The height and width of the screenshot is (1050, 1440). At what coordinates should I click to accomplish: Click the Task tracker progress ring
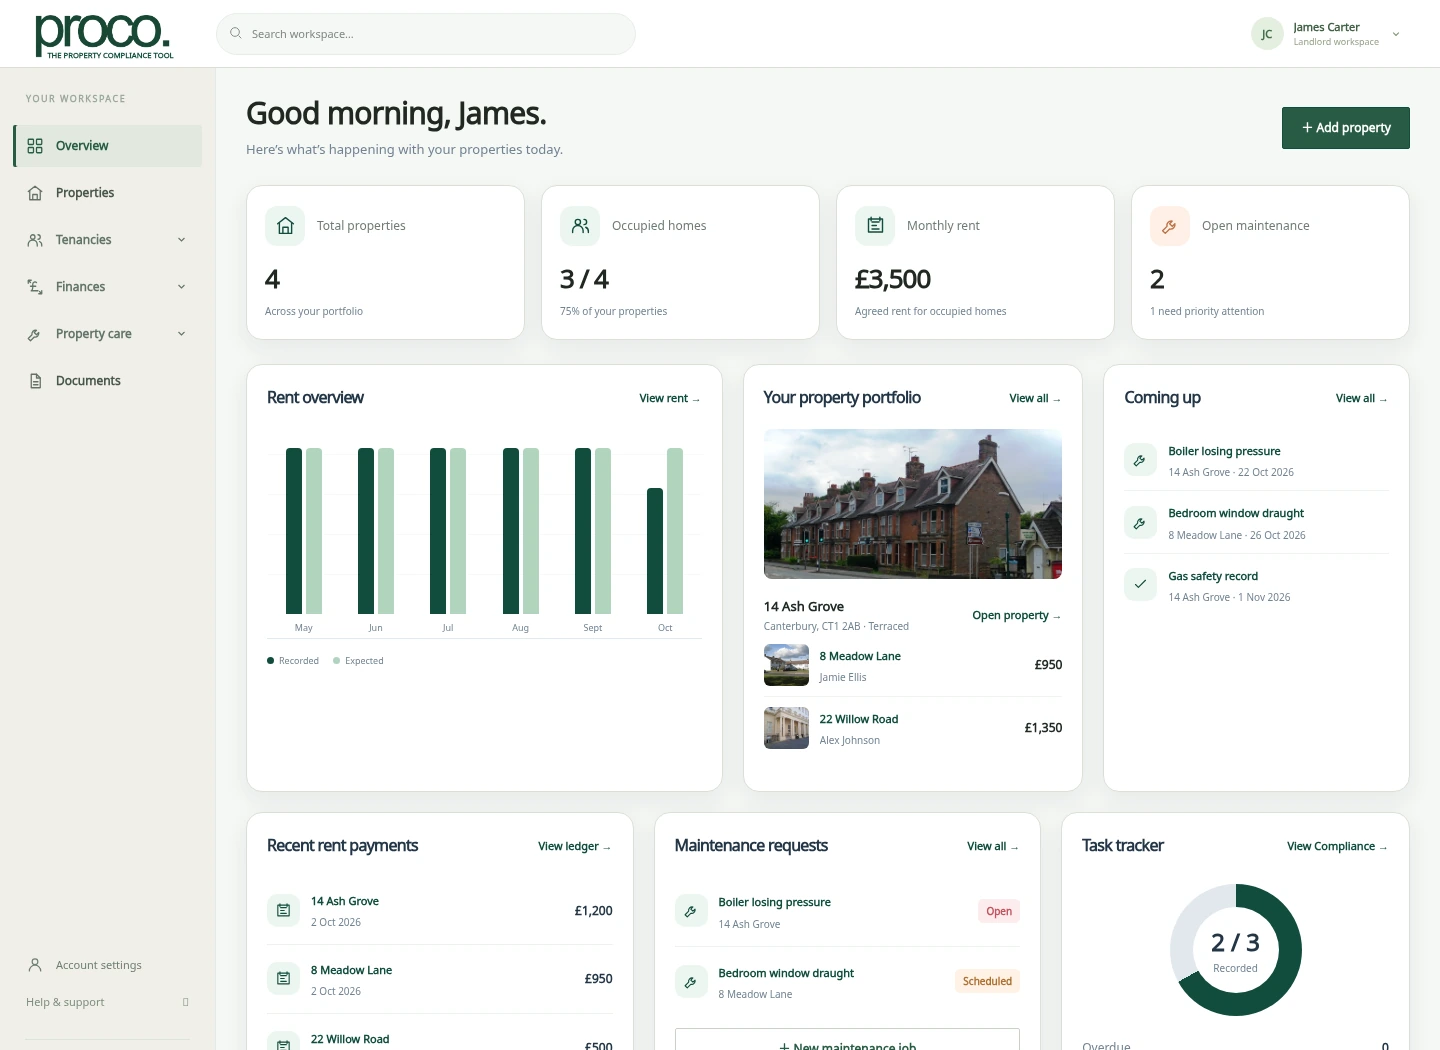click(1236, 950)
